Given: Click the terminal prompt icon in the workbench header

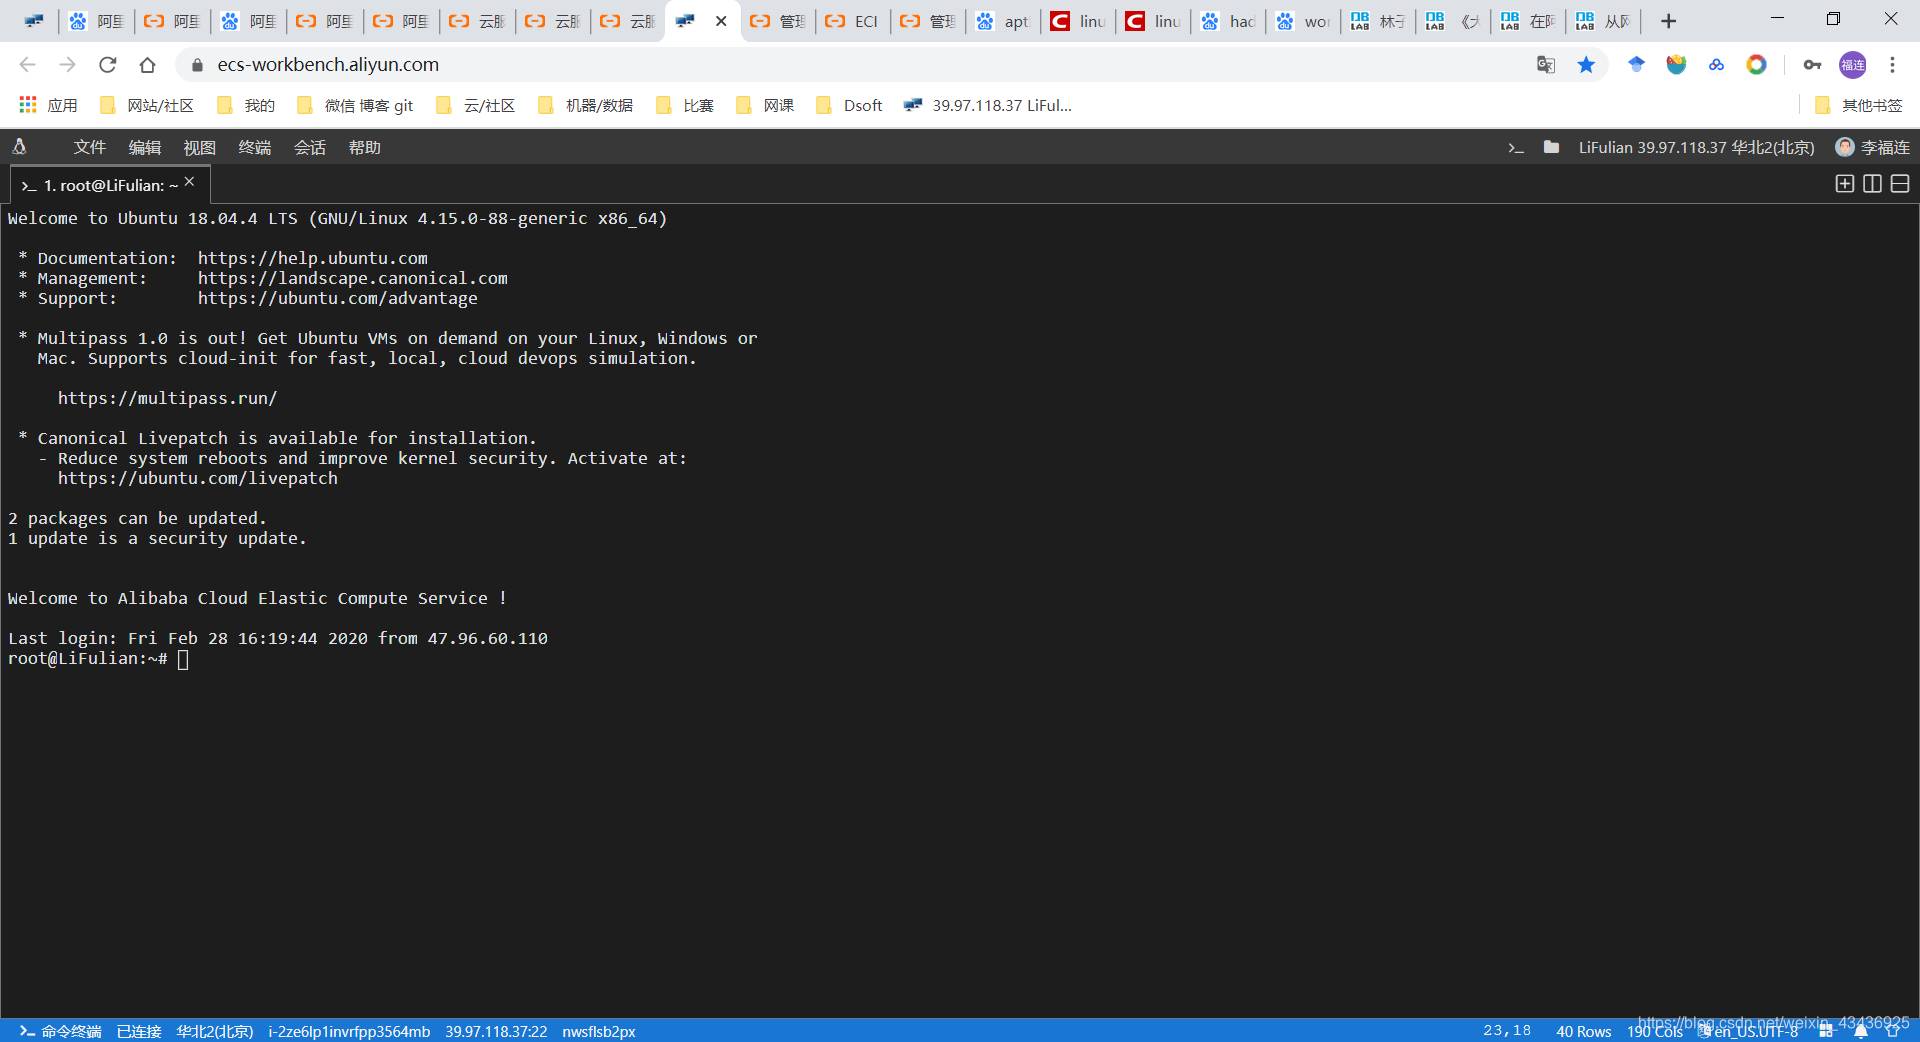Looking at the screenshot, I should (x=1516, y=147).
